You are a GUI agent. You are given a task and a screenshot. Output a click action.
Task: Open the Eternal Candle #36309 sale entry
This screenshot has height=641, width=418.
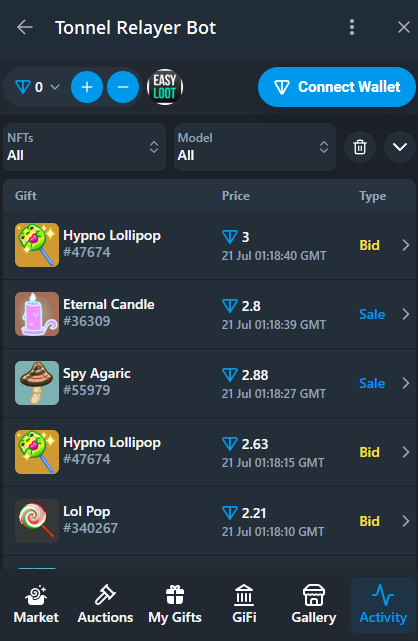pyautogui.click(x=209, y=314)
